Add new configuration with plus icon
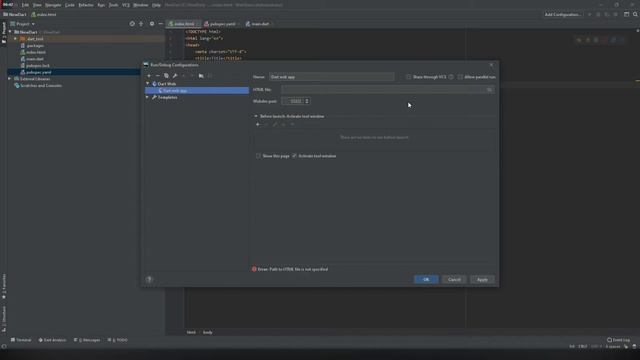Image resolution: width=640 pixels, height=360 pixels. click(149, 76)
